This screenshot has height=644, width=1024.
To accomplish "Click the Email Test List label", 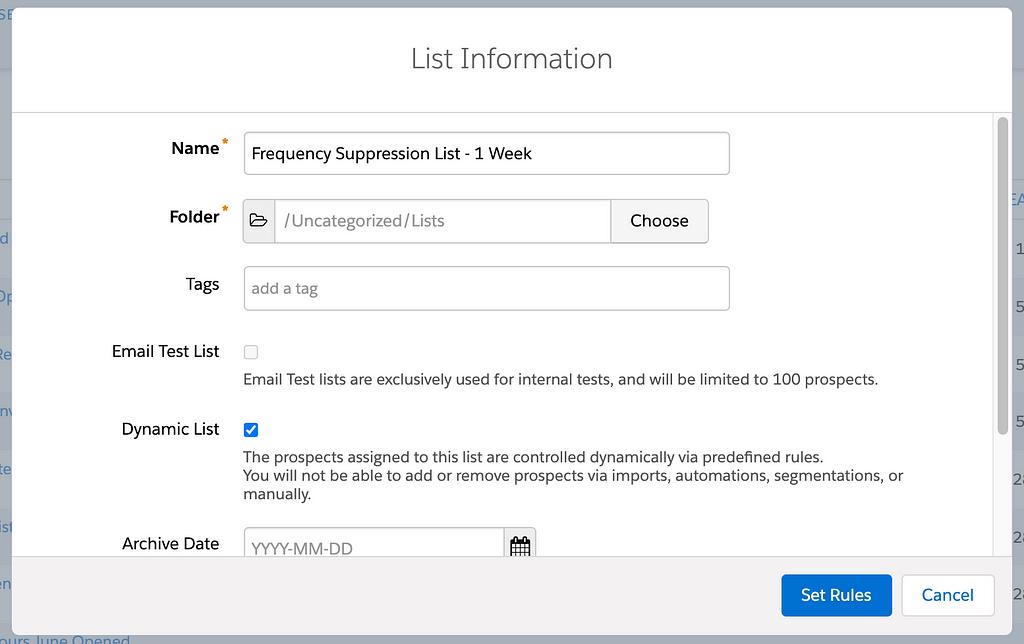I will click(x=165, y=351).
